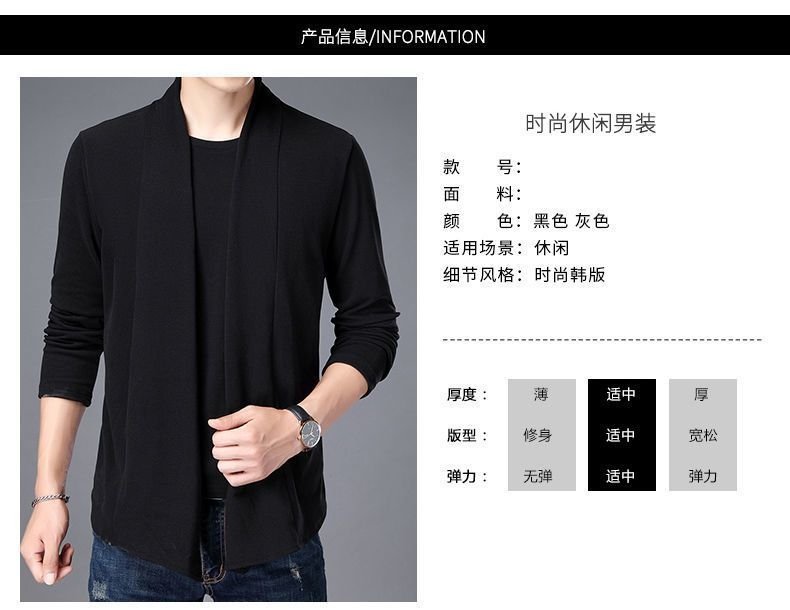Click the model product photo
This screenshot has height=610, width=790.
tap(218, 339)
